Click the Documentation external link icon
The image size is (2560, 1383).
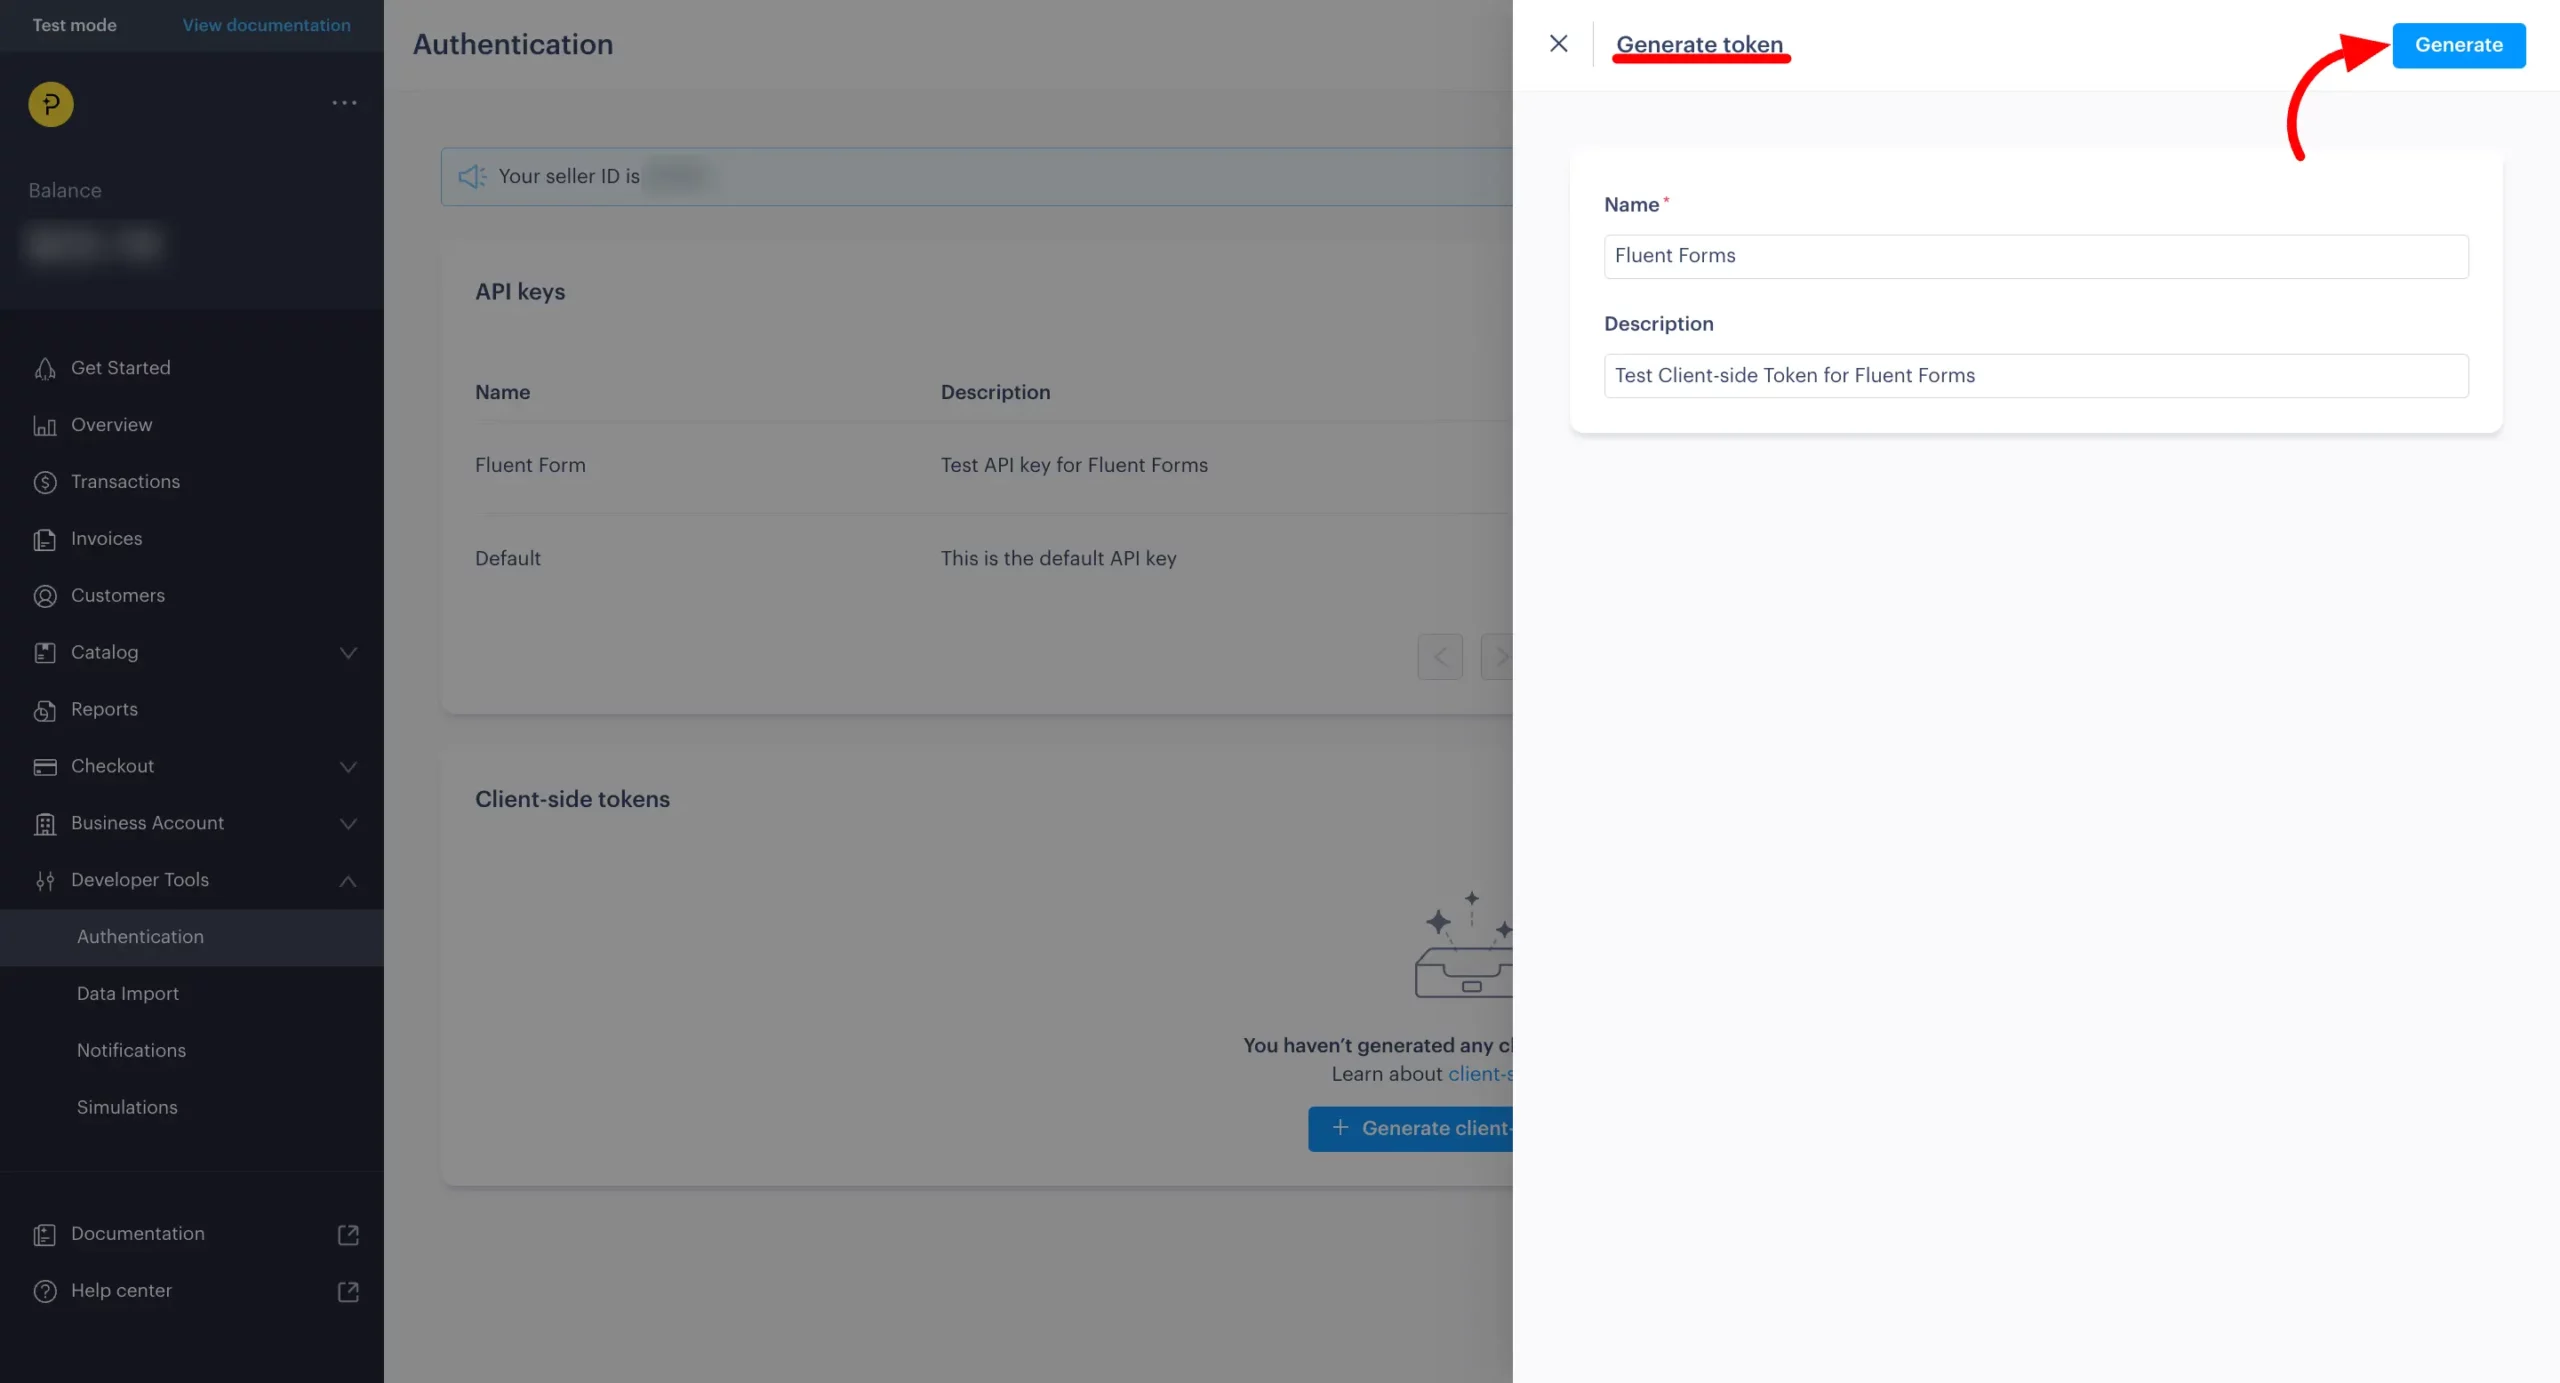pos(348,1234)
